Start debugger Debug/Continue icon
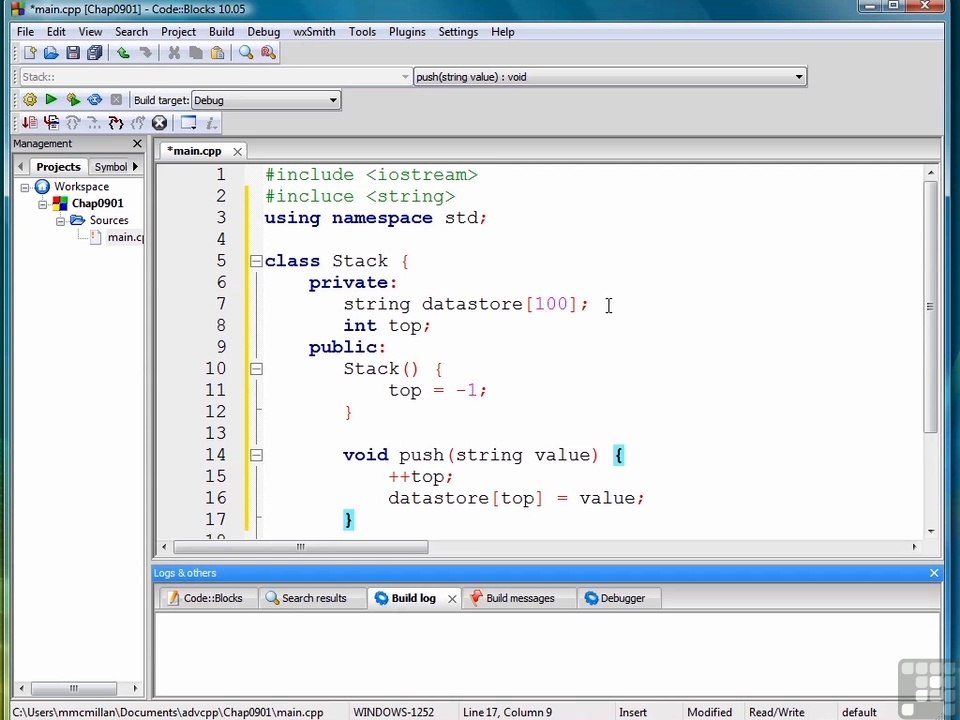Image resolution: width=960 pixels, height=720 pixels. point(30,123)
